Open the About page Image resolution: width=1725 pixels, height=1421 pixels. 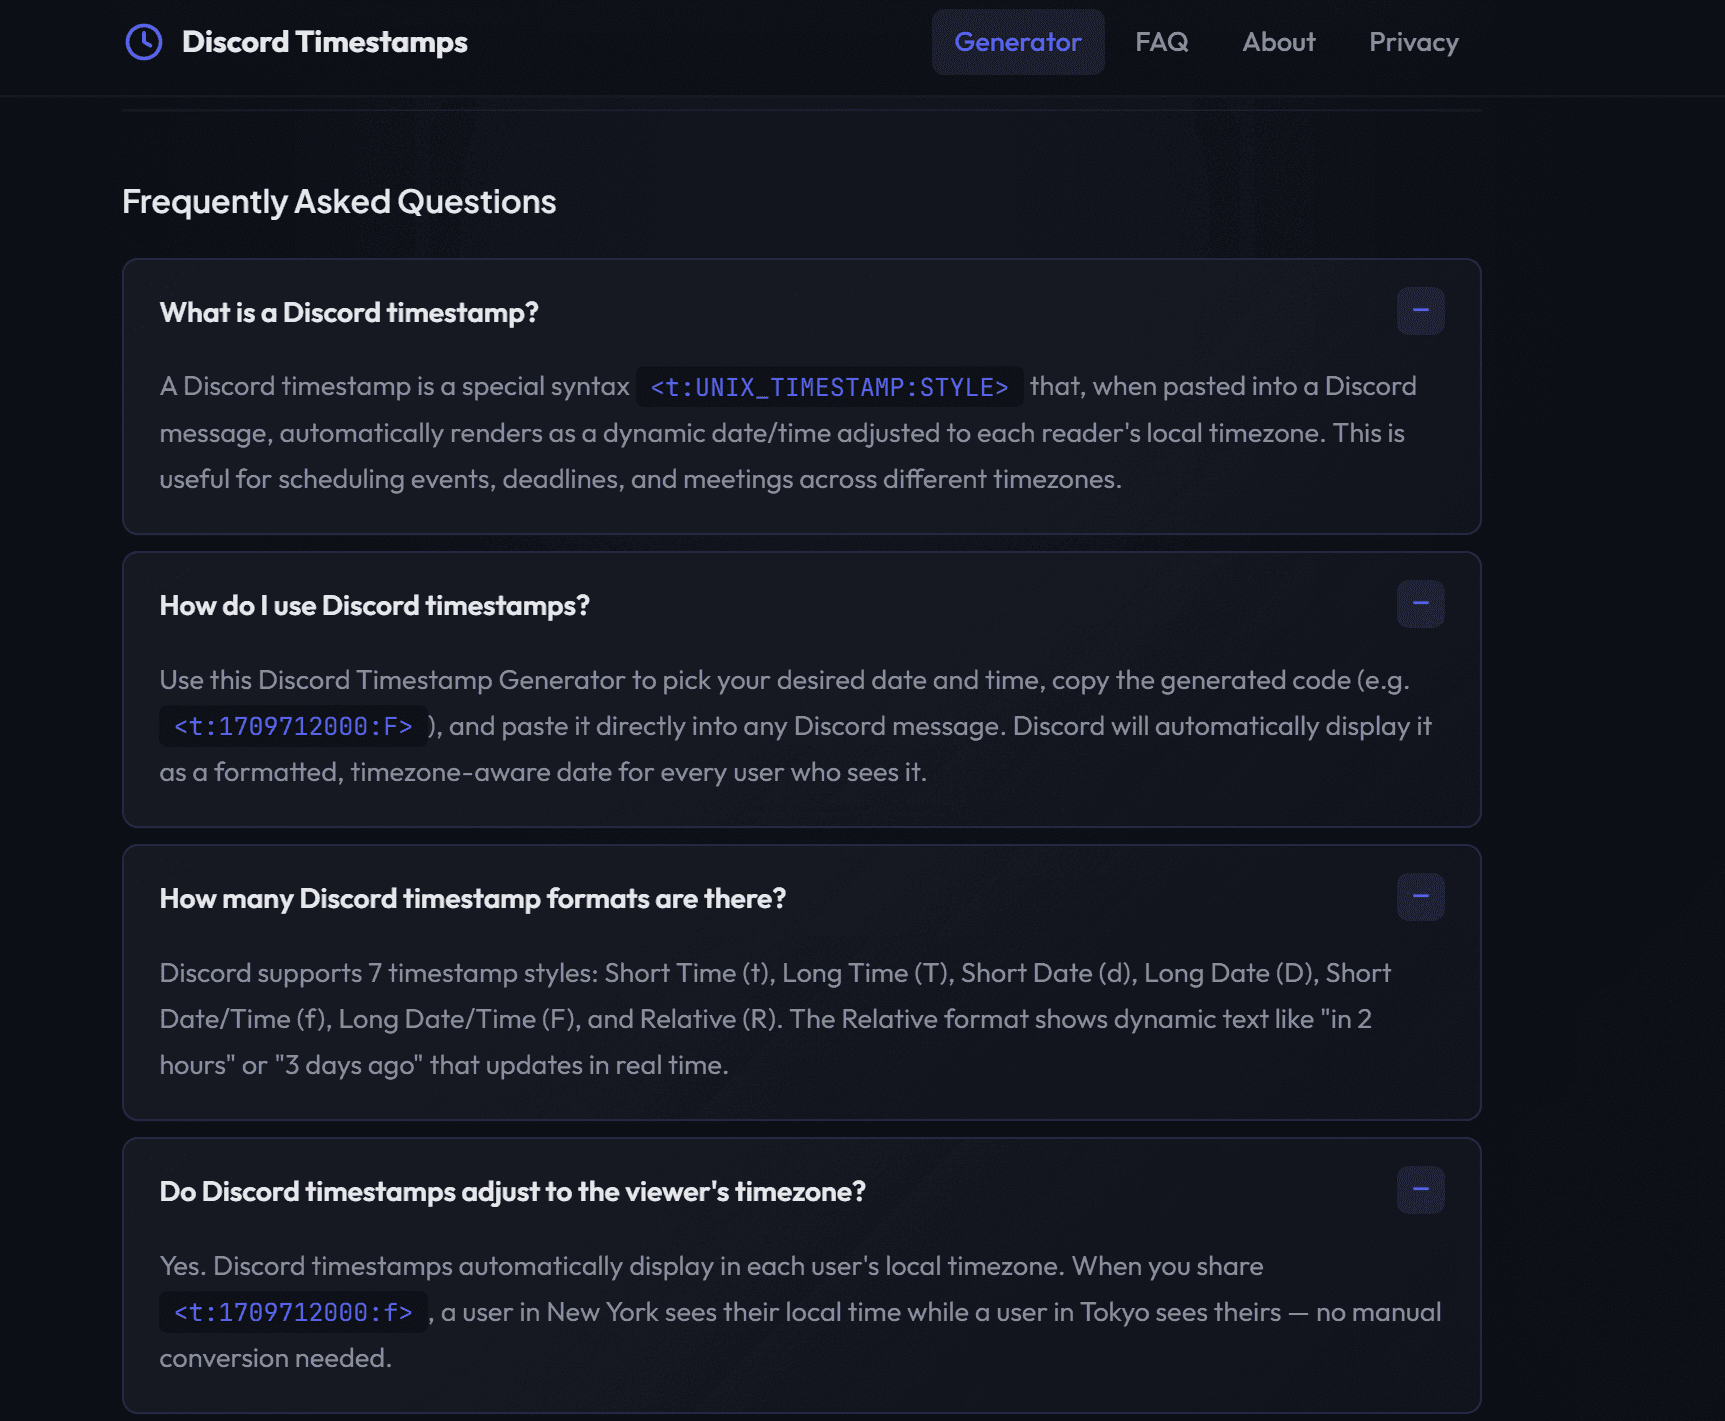[1278, 41]
